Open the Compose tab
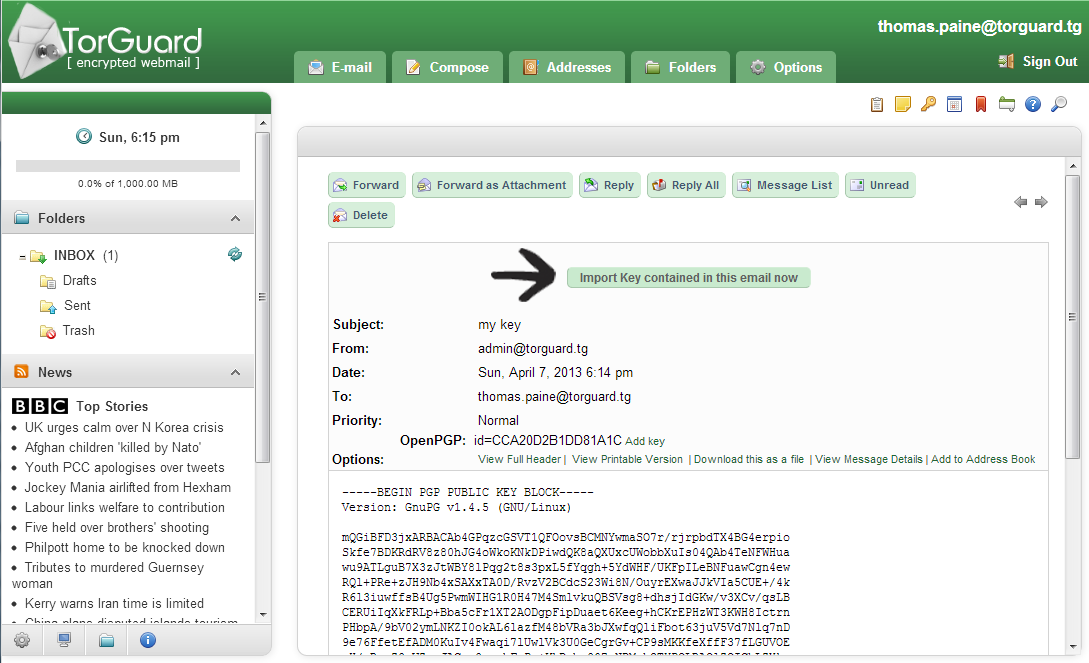The image size is (1089, 663). tap(447, 67)
